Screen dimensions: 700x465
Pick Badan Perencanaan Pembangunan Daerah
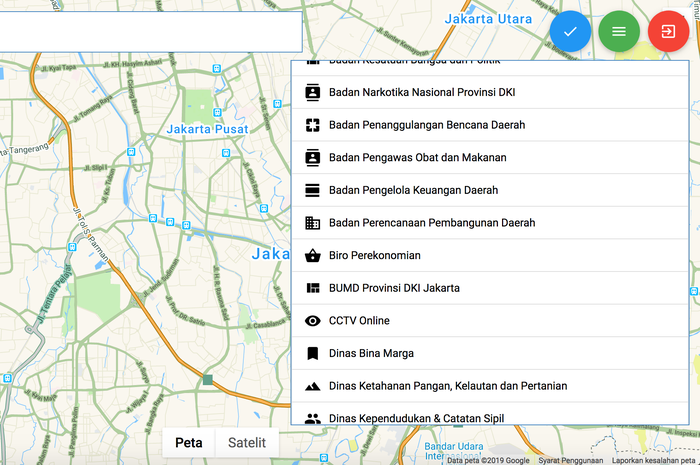click(490, 223)
